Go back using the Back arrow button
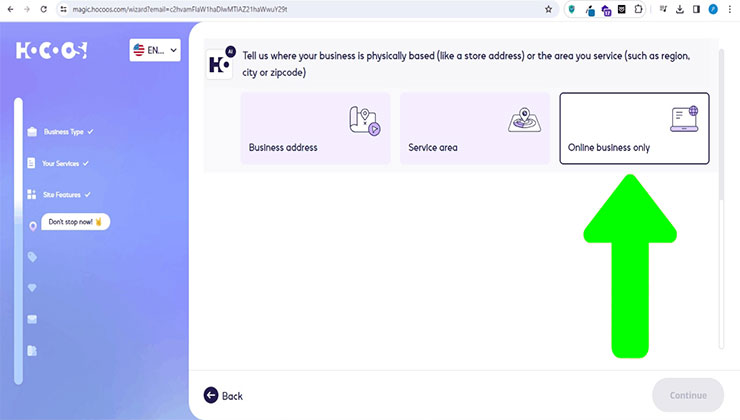The width and height of the screenshot is (740, 420). tap(223, 395)
